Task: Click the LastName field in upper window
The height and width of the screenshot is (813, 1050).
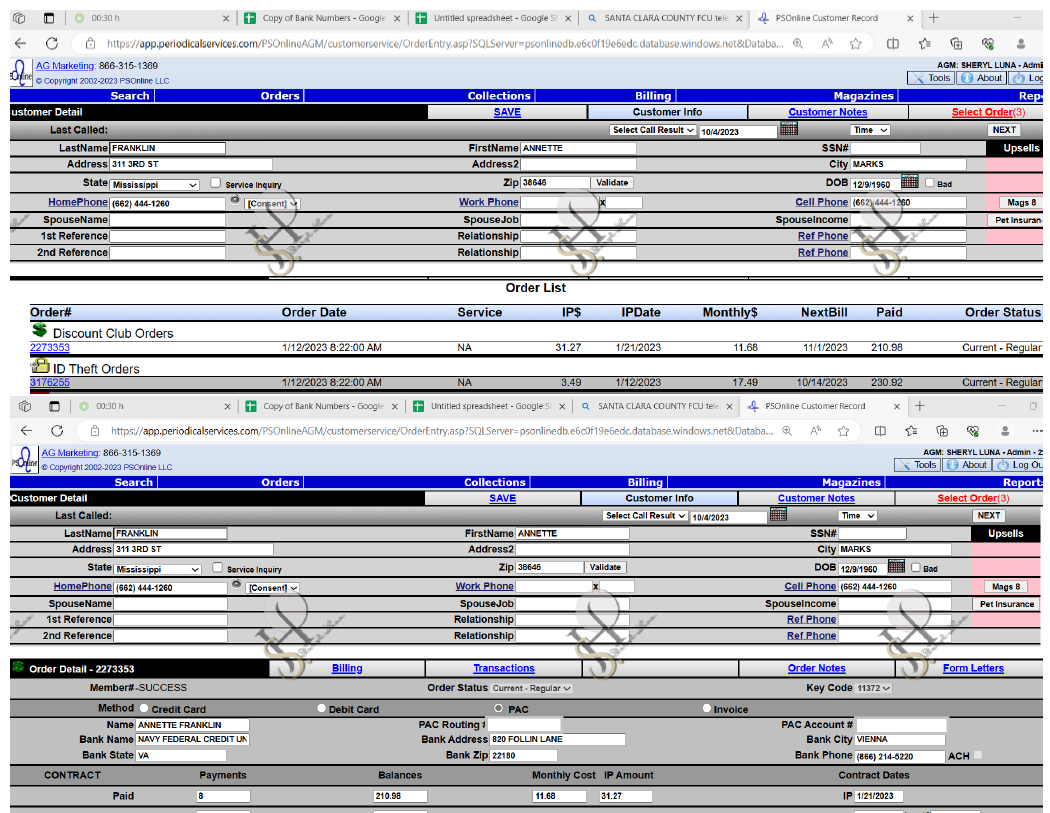Action: (167, 148)
